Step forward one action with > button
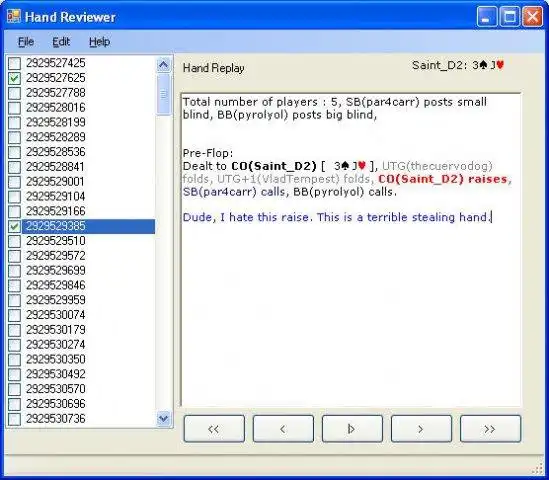The height and width of the screenshot is (480, 549). (x=421, y=429)
